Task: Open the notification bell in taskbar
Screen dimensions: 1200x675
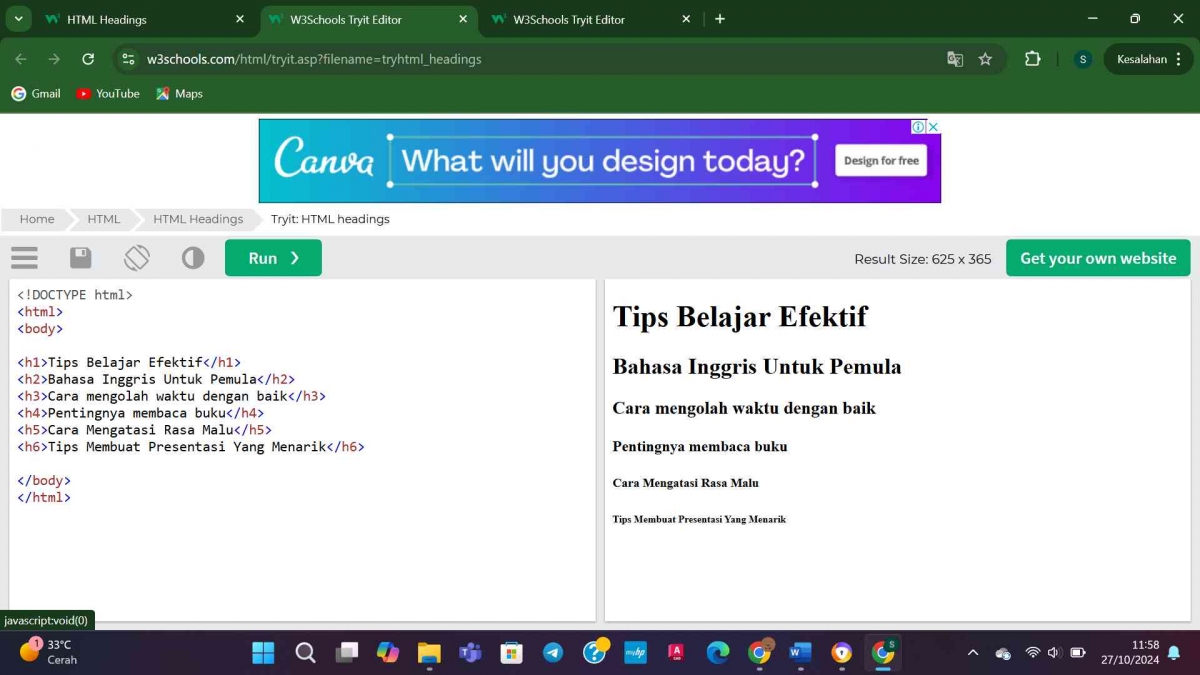Action: click(1174, 653)
